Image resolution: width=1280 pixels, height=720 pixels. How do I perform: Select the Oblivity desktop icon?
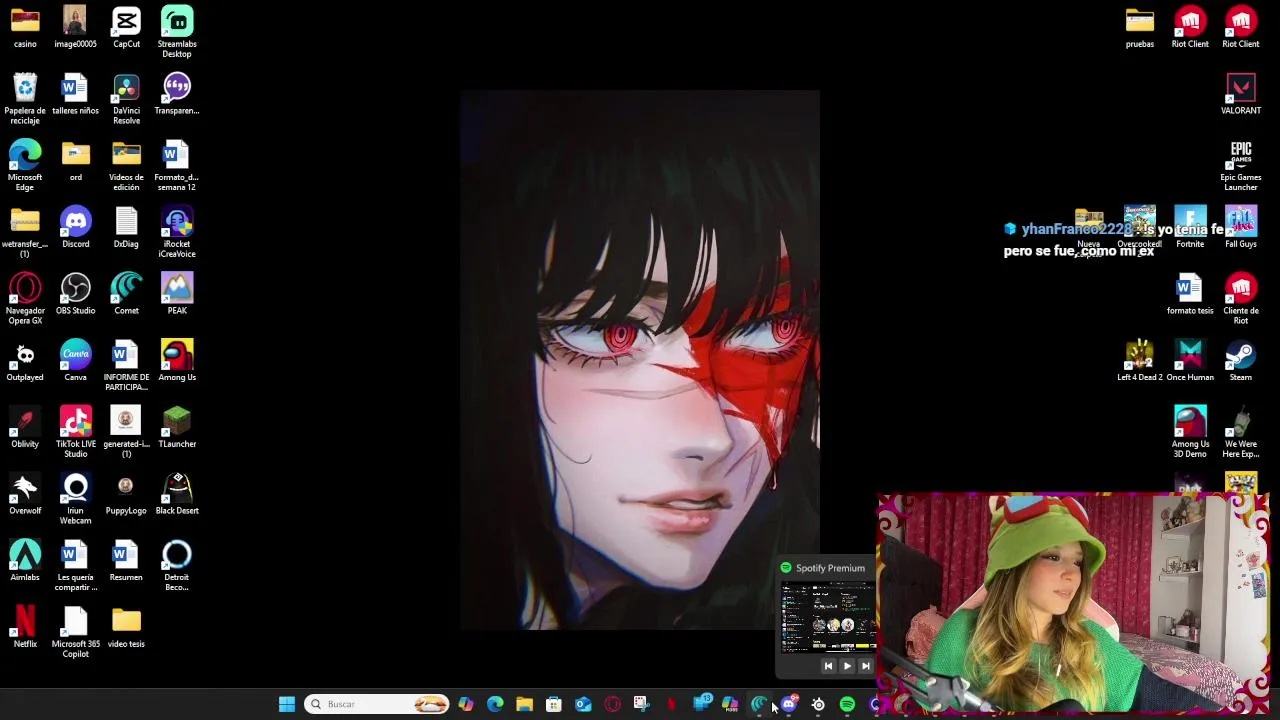[x=25, y=427]
